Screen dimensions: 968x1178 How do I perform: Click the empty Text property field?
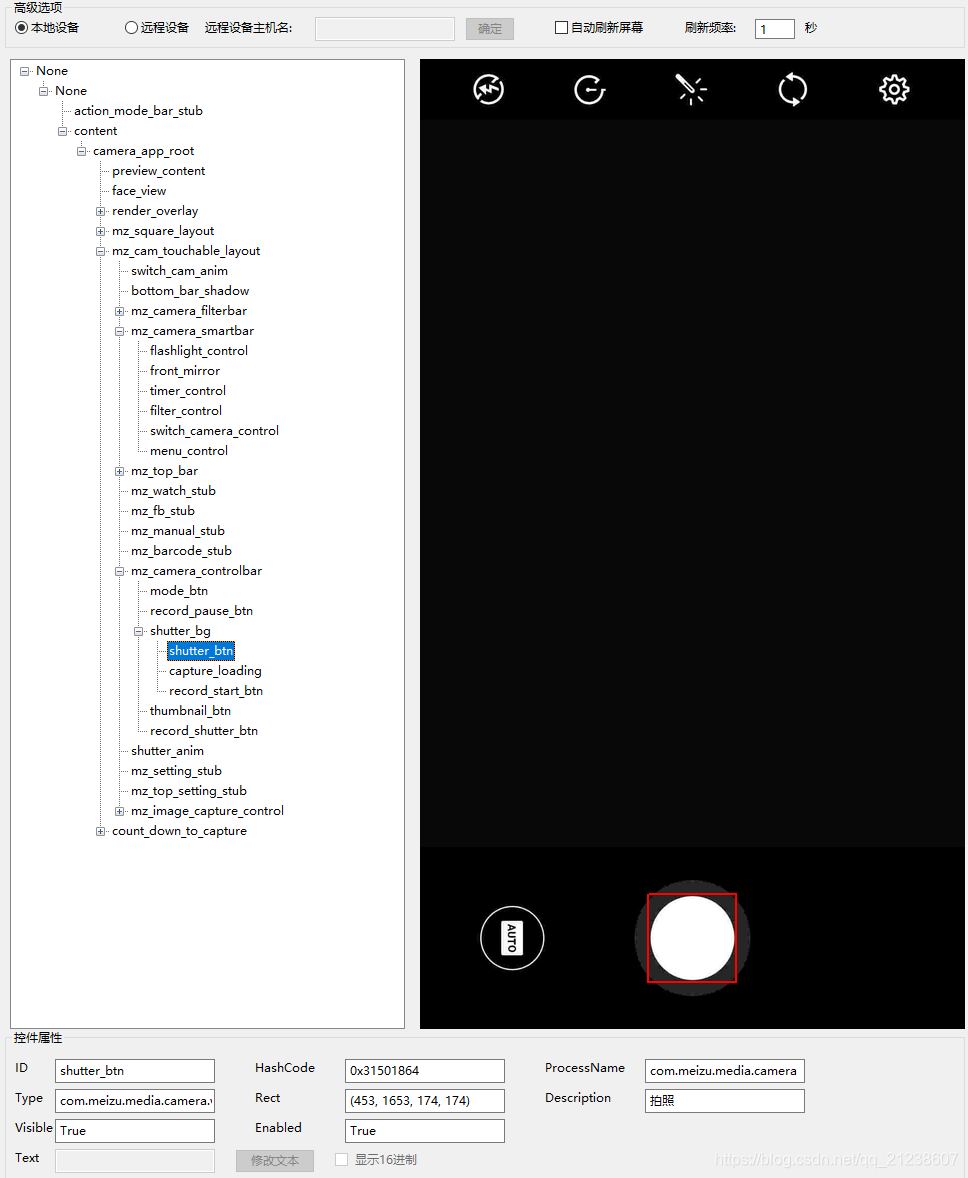[135, 1161]
